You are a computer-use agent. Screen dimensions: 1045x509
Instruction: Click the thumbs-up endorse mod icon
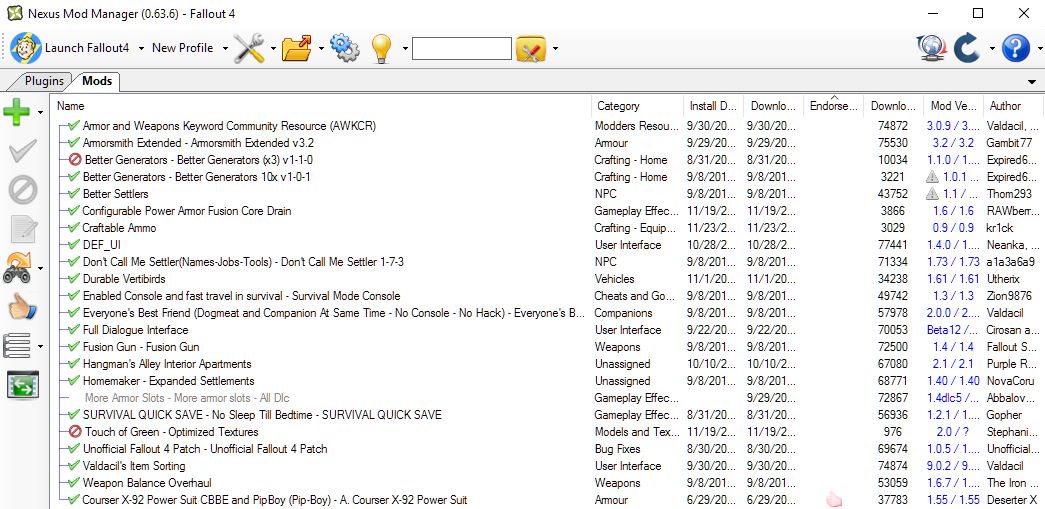(21, 308)
